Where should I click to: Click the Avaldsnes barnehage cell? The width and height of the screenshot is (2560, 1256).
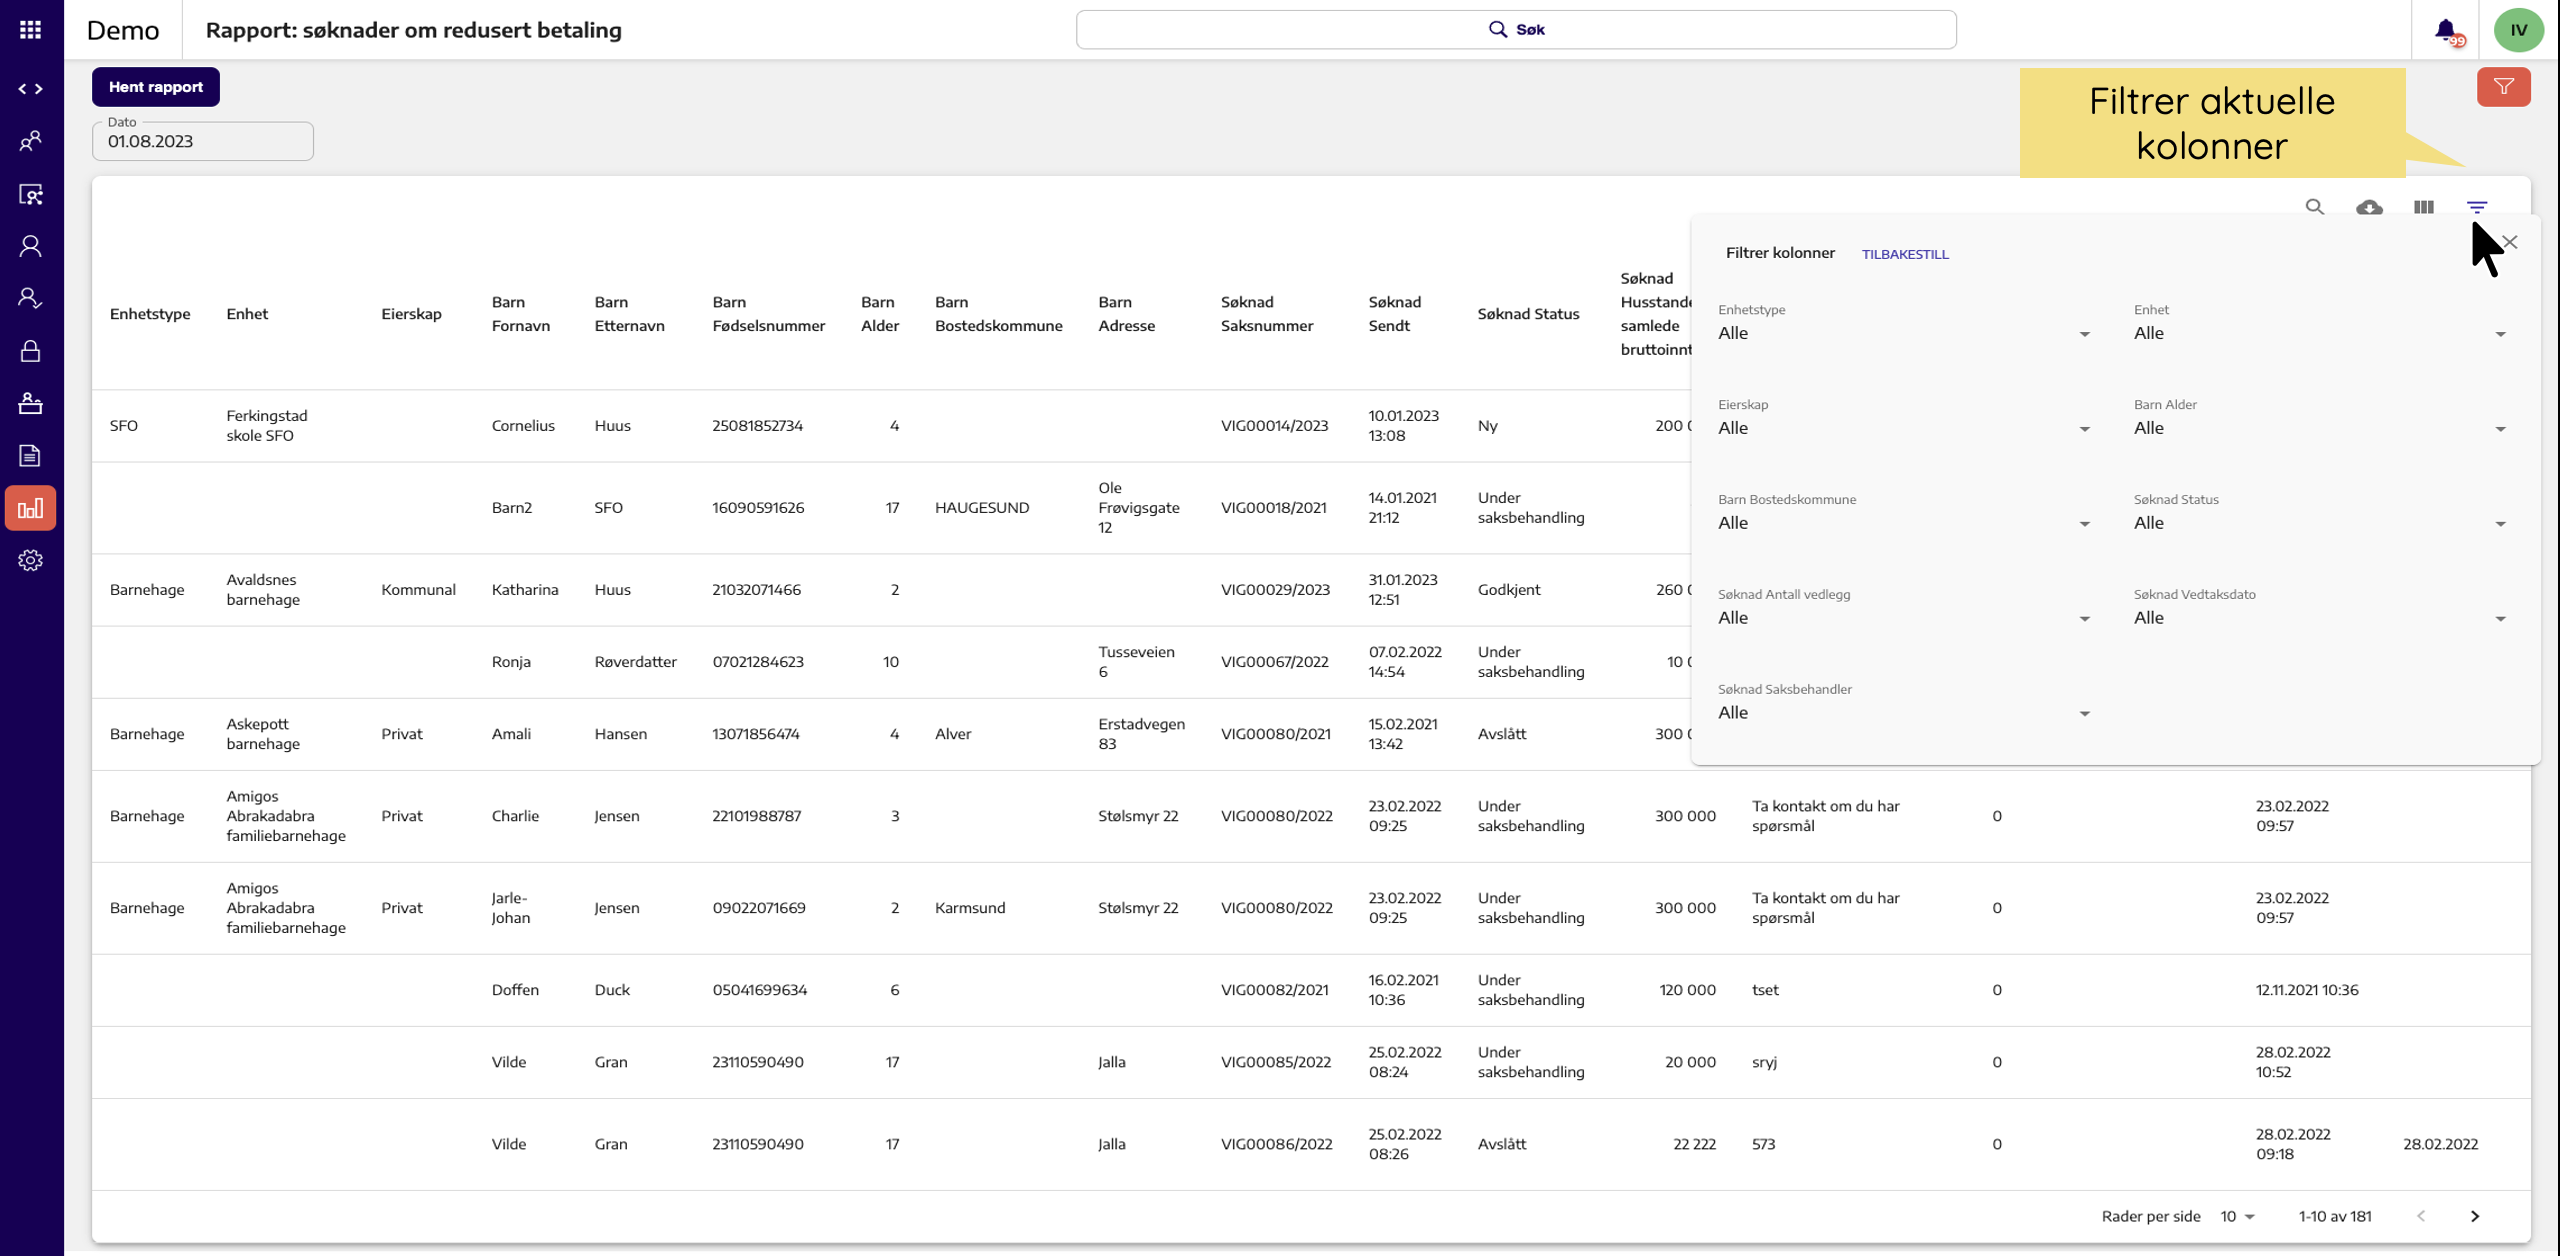tap(263, 590)
